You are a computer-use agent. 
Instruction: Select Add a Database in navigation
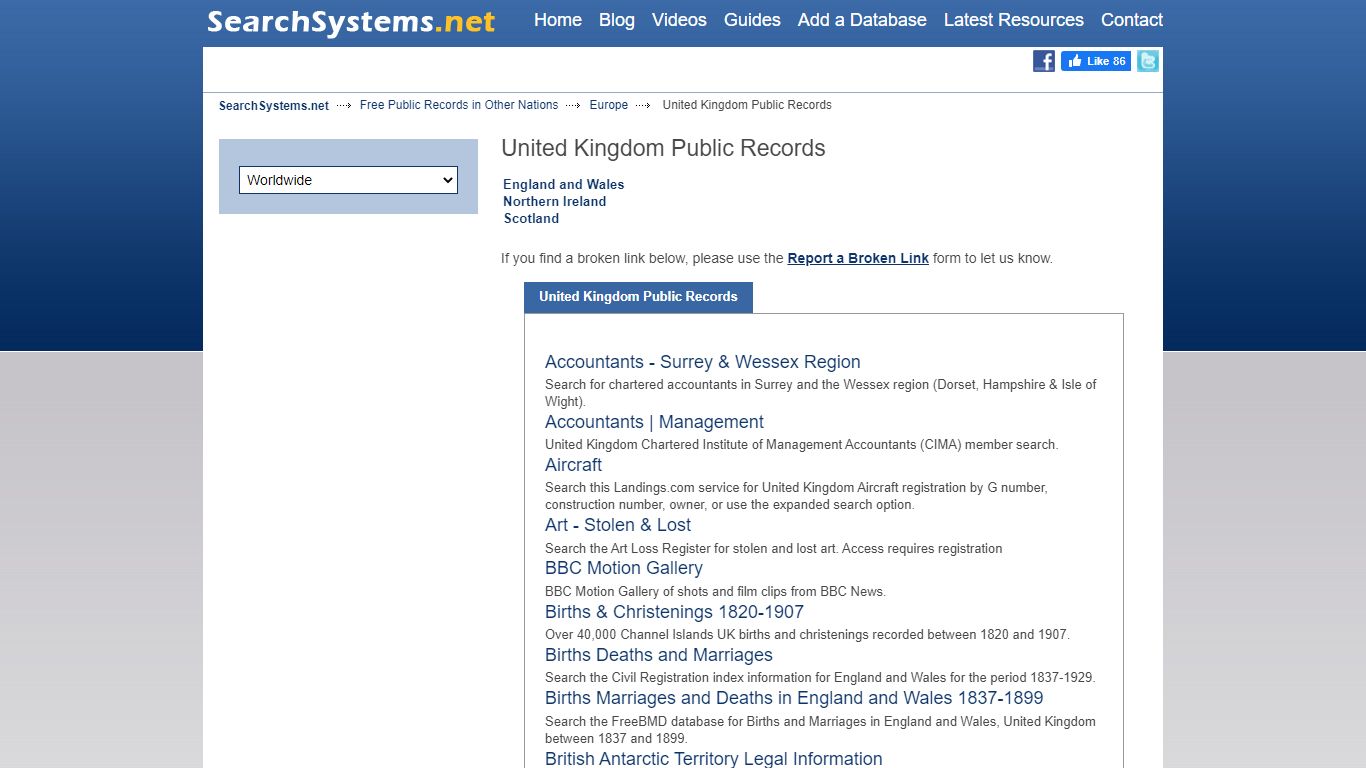[862, 20]
